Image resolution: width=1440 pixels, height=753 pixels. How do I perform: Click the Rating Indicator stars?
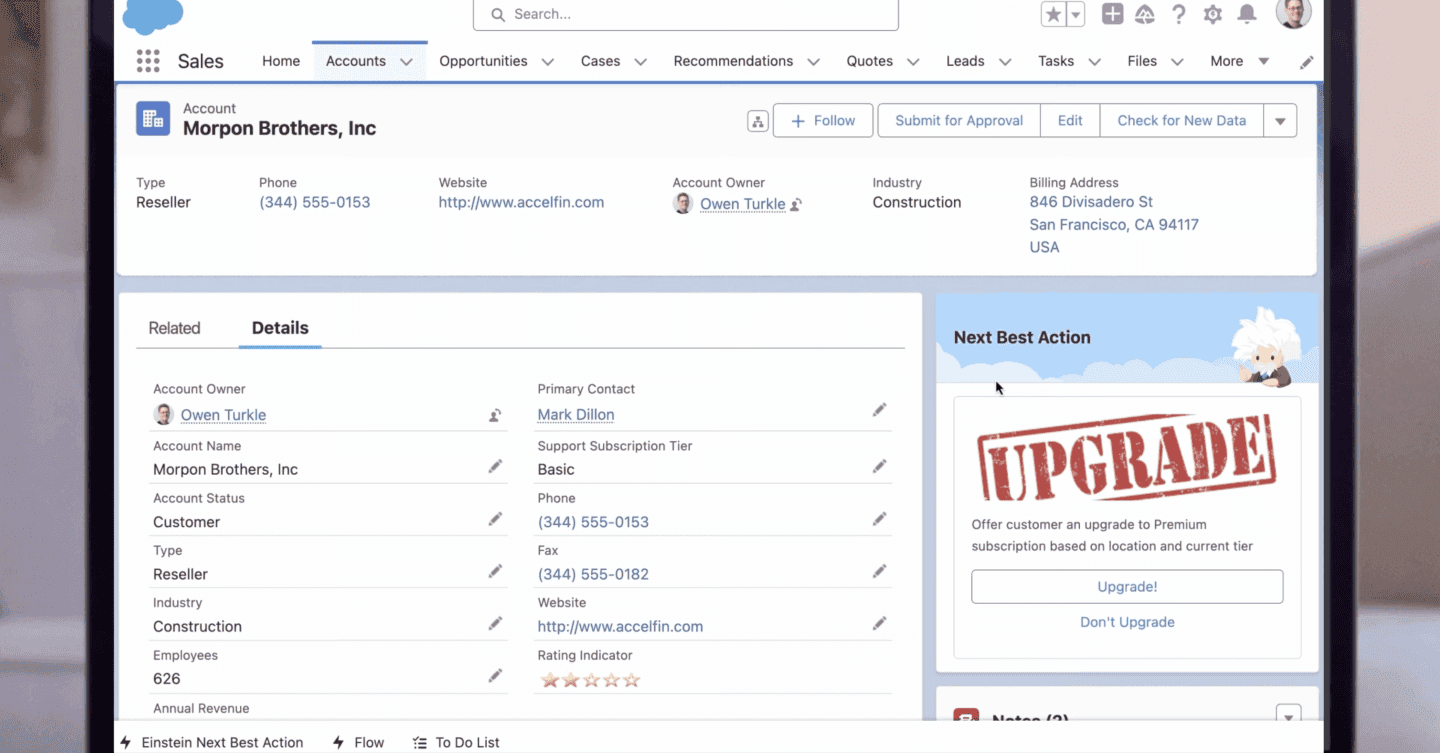point(590,680)
